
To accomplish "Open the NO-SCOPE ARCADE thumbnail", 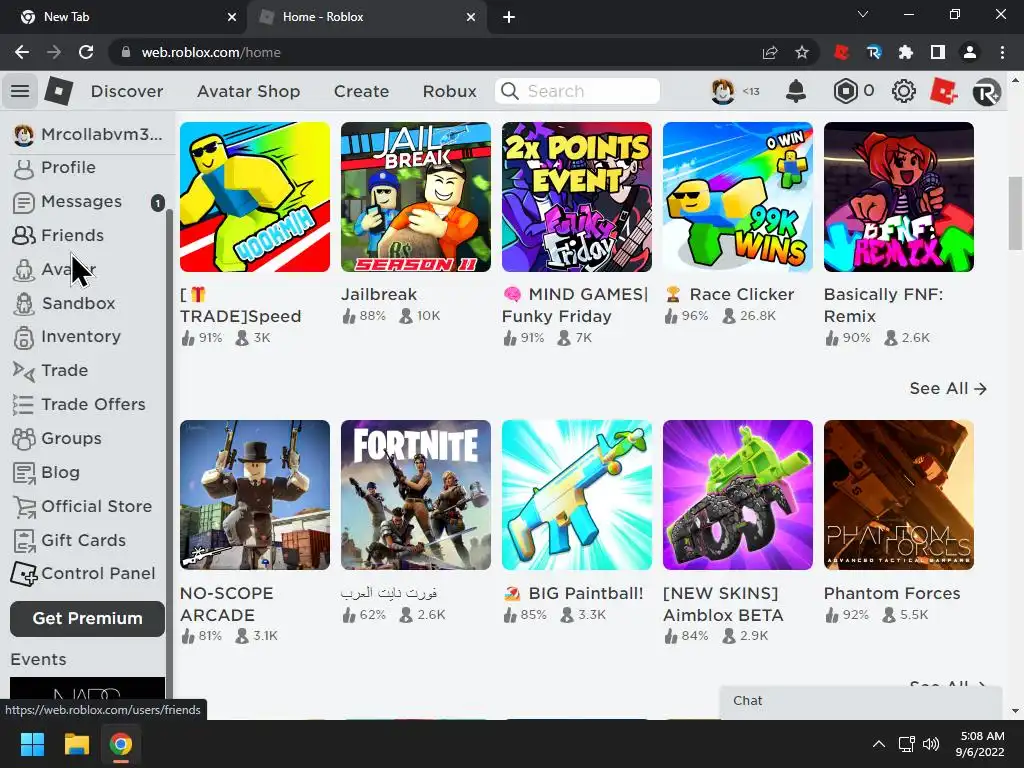I will tap(255, 495).
